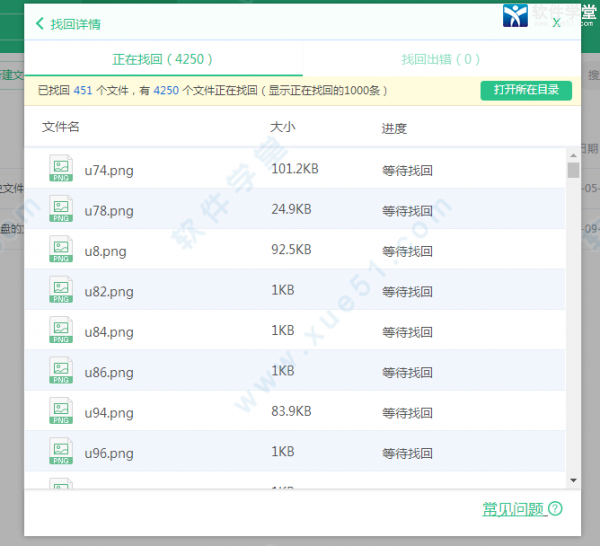Click the PNG file icon for u78.png
Image resolution: width=600 pixels, height=546 pixels.
[x=62, y=209]
